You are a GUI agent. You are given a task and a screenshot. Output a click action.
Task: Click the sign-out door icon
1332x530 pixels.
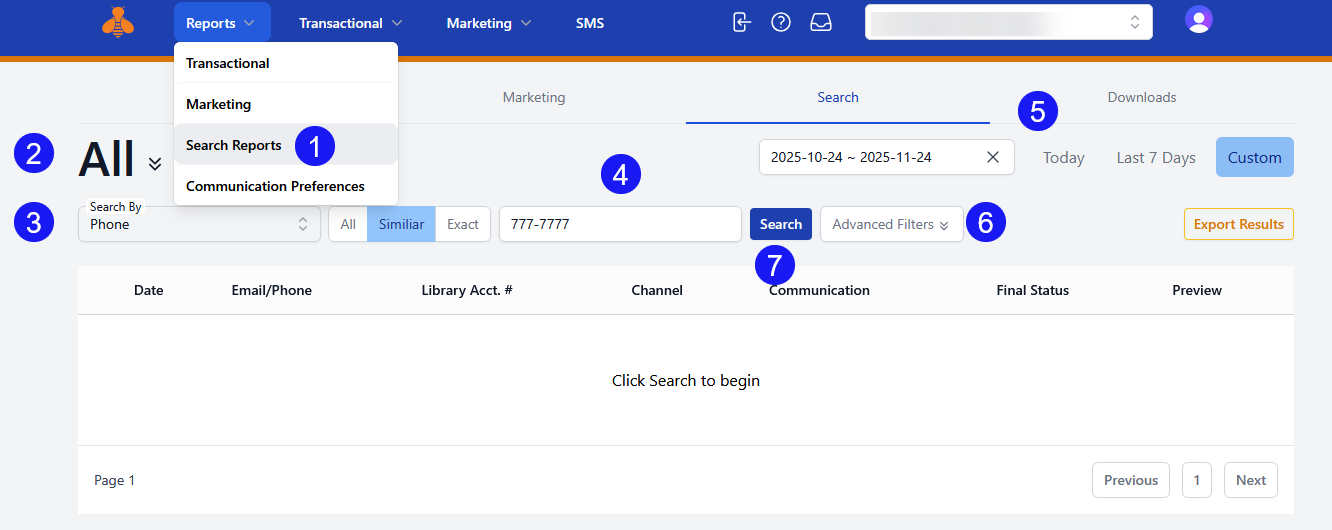[741, 23]
